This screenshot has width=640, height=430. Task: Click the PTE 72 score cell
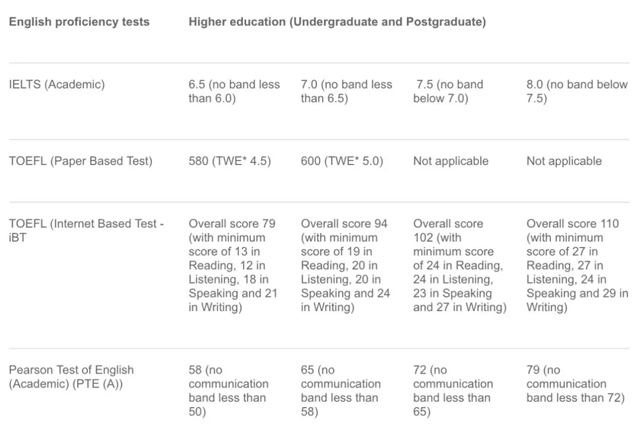click(x=453, y=391)
